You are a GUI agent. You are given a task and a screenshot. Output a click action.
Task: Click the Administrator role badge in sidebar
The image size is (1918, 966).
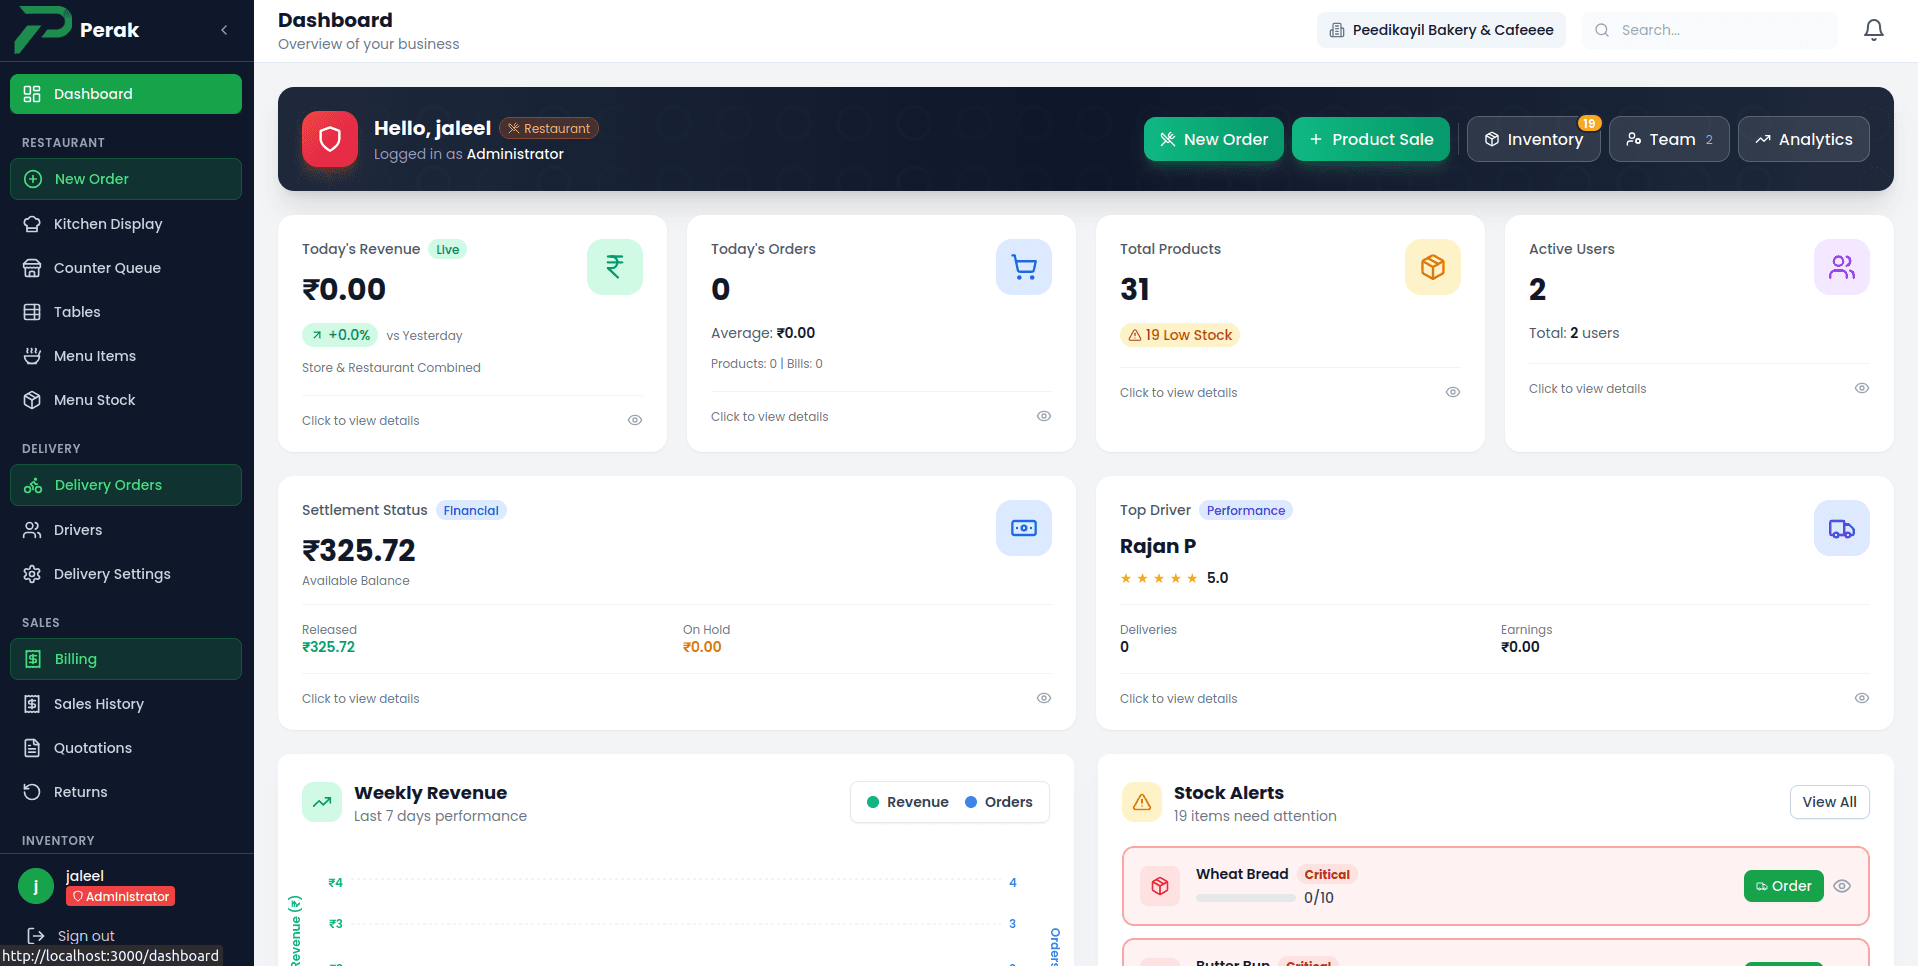120,897
